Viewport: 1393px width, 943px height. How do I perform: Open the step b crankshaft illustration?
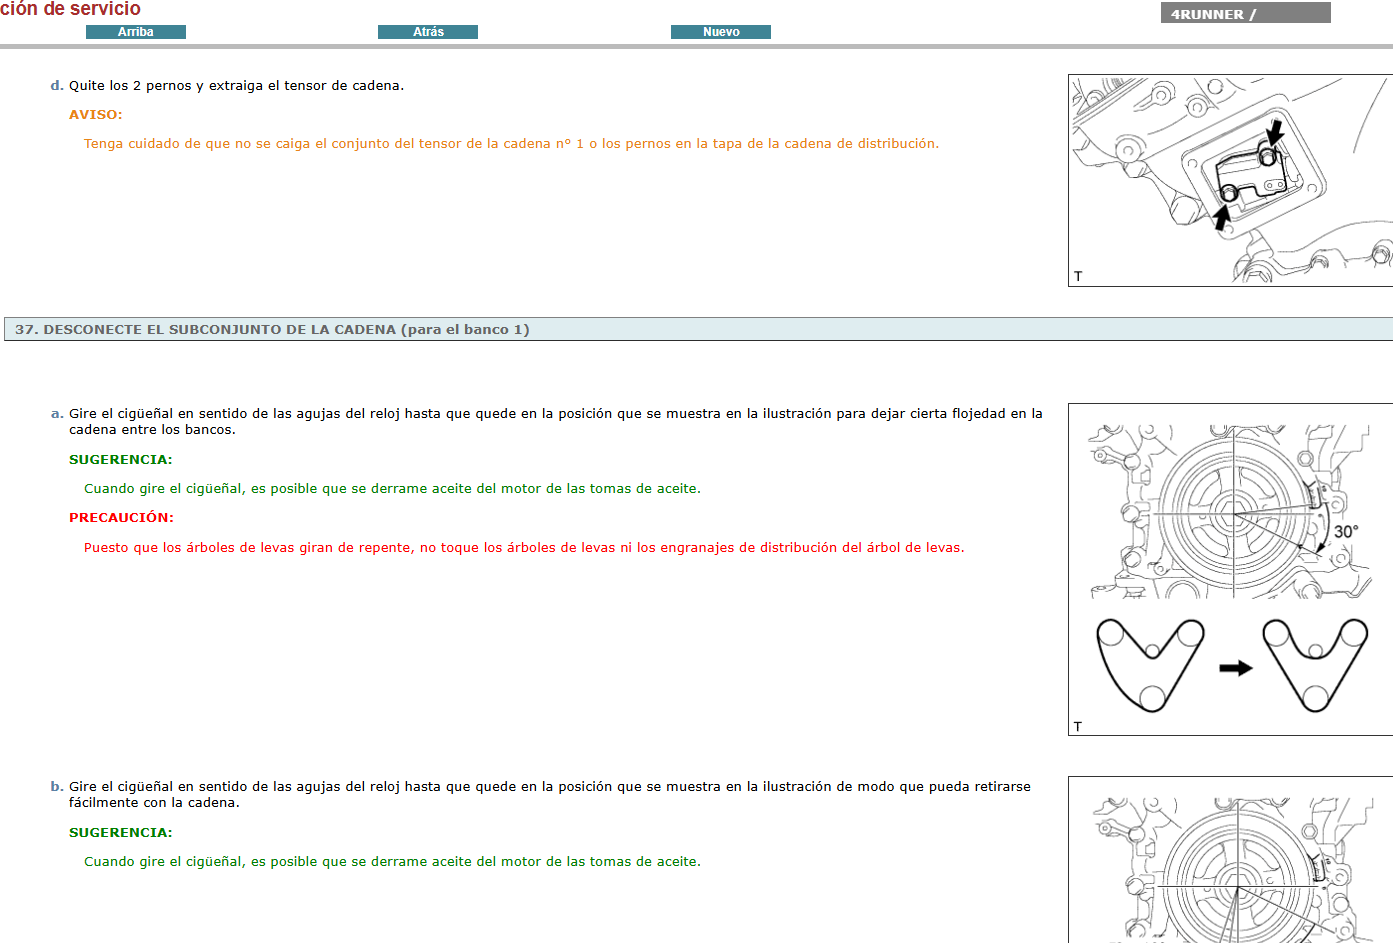tap(1230, 865)
